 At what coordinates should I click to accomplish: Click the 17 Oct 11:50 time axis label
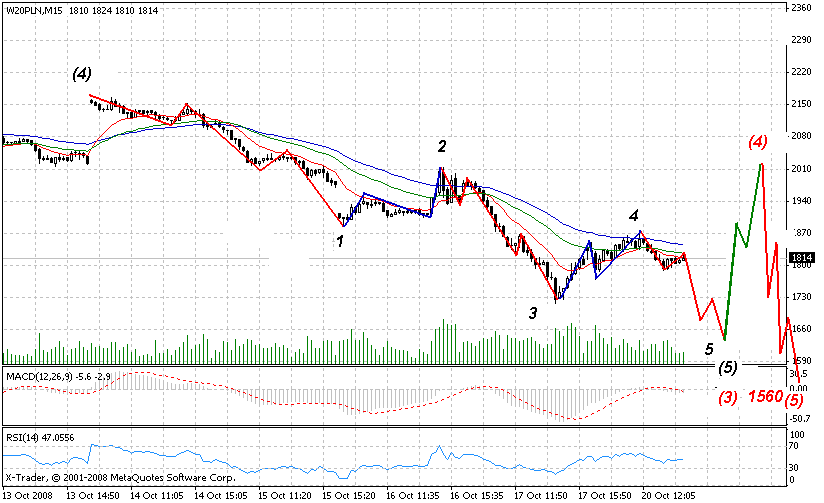(x=541, y=494)
